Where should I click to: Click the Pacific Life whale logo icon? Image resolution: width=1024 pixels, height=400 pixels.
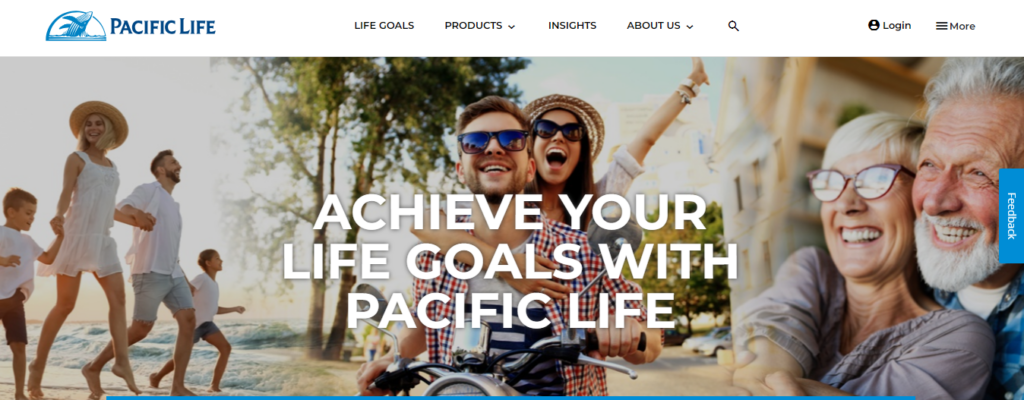[76, 26]
